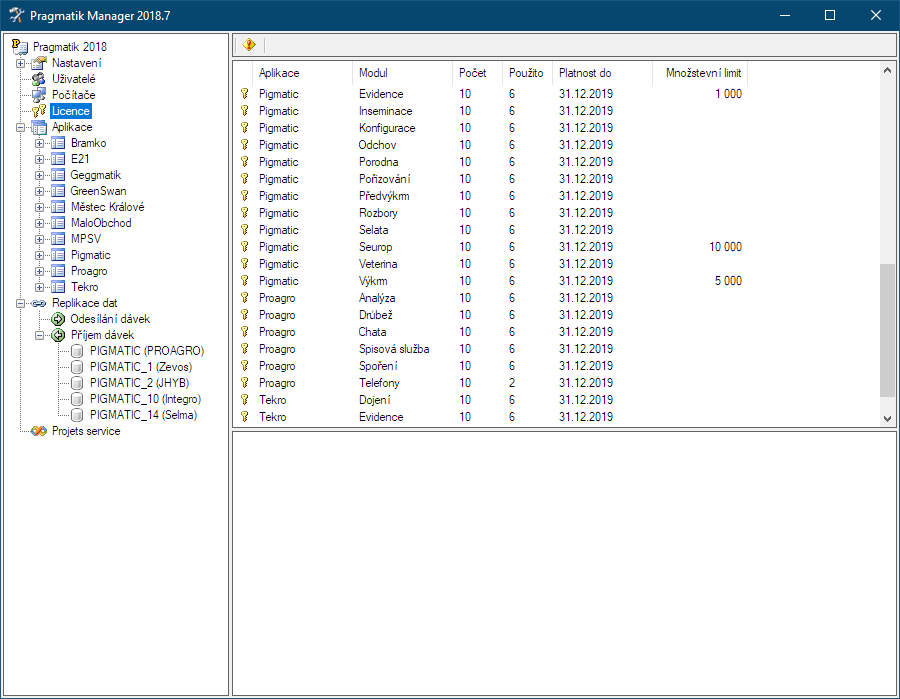The image size is (900, 699).
Task: Select PIGMATIC_2 (JHYB) in the tree
Action: [139, 383]
